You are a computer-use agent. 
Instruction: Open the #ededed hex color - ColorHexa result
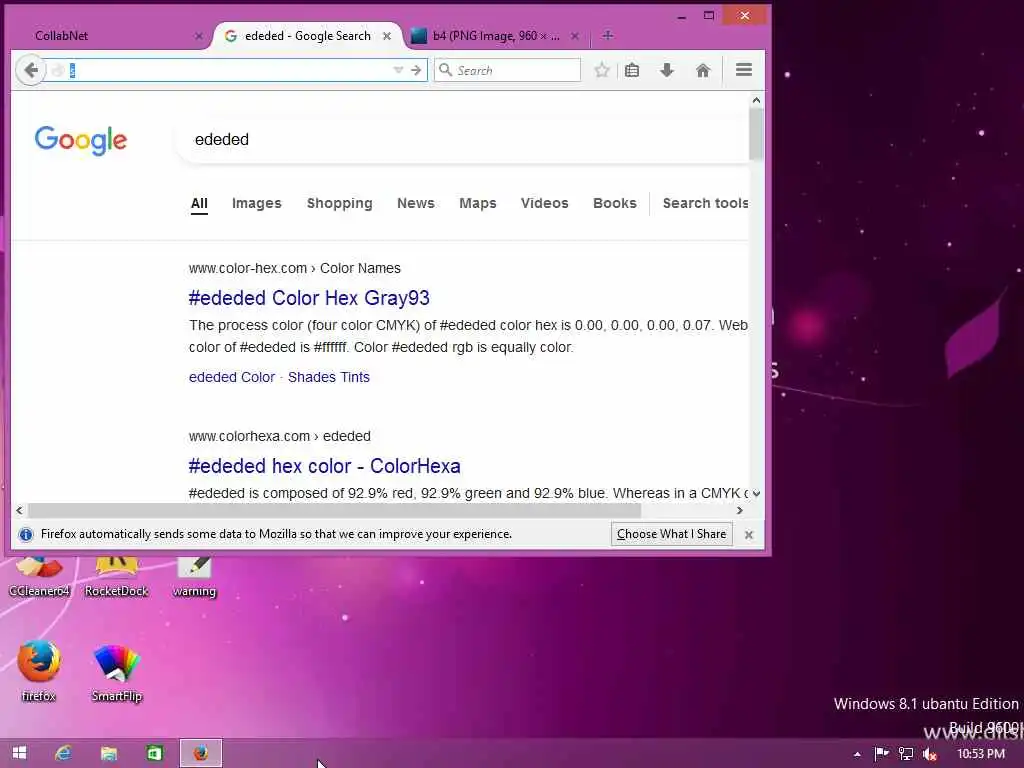(x=325, y=466)
